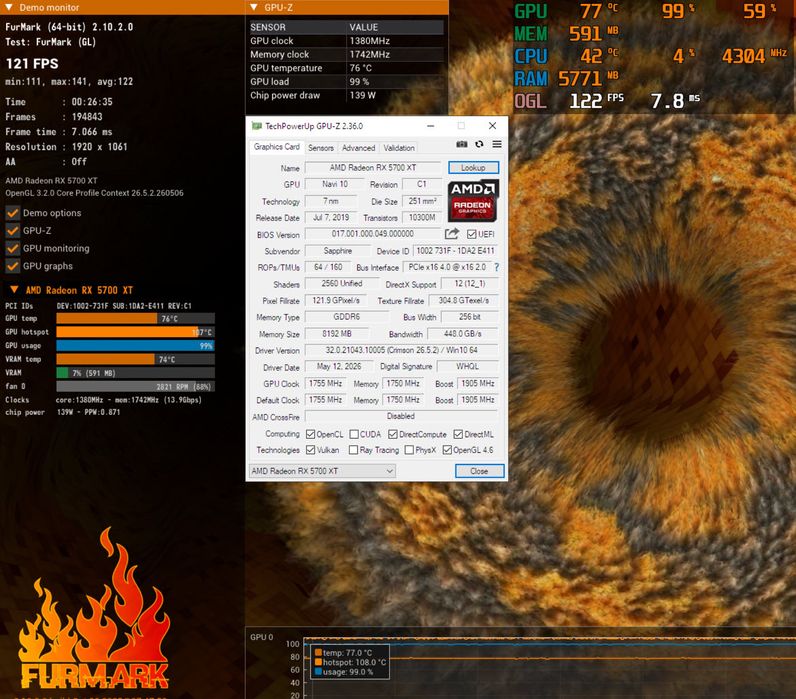Uncheck GPU graphs option
This screenshot has width=796, height=699.
(x=13, y=266)
